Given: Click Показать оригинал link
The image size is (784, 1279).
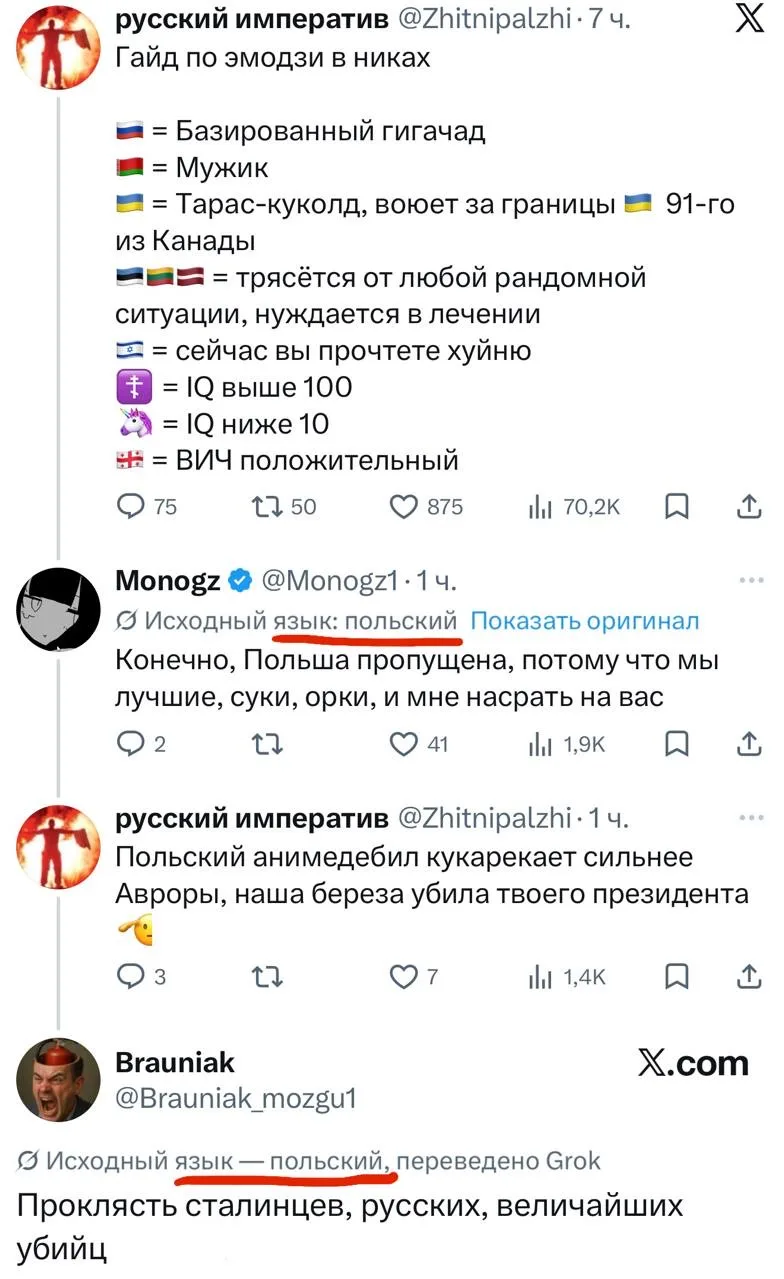Looking at the screenshot, I should point(584,621).
